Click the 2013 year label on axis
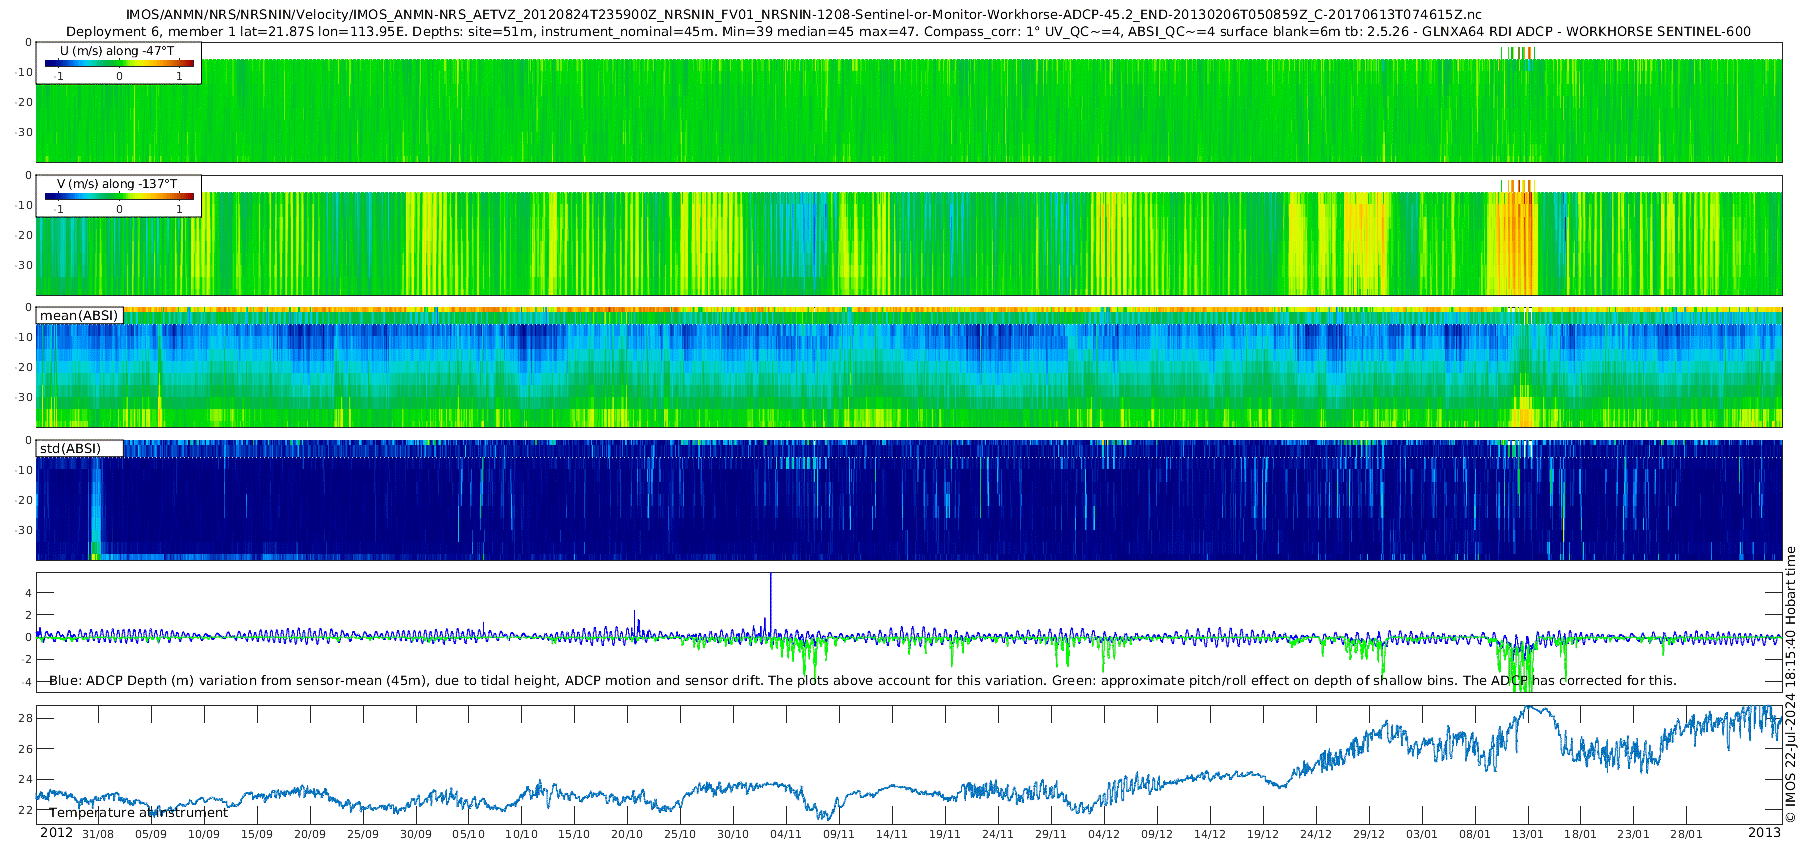The width and height of the screenshot is (1800, 850). coord(1764,833)
